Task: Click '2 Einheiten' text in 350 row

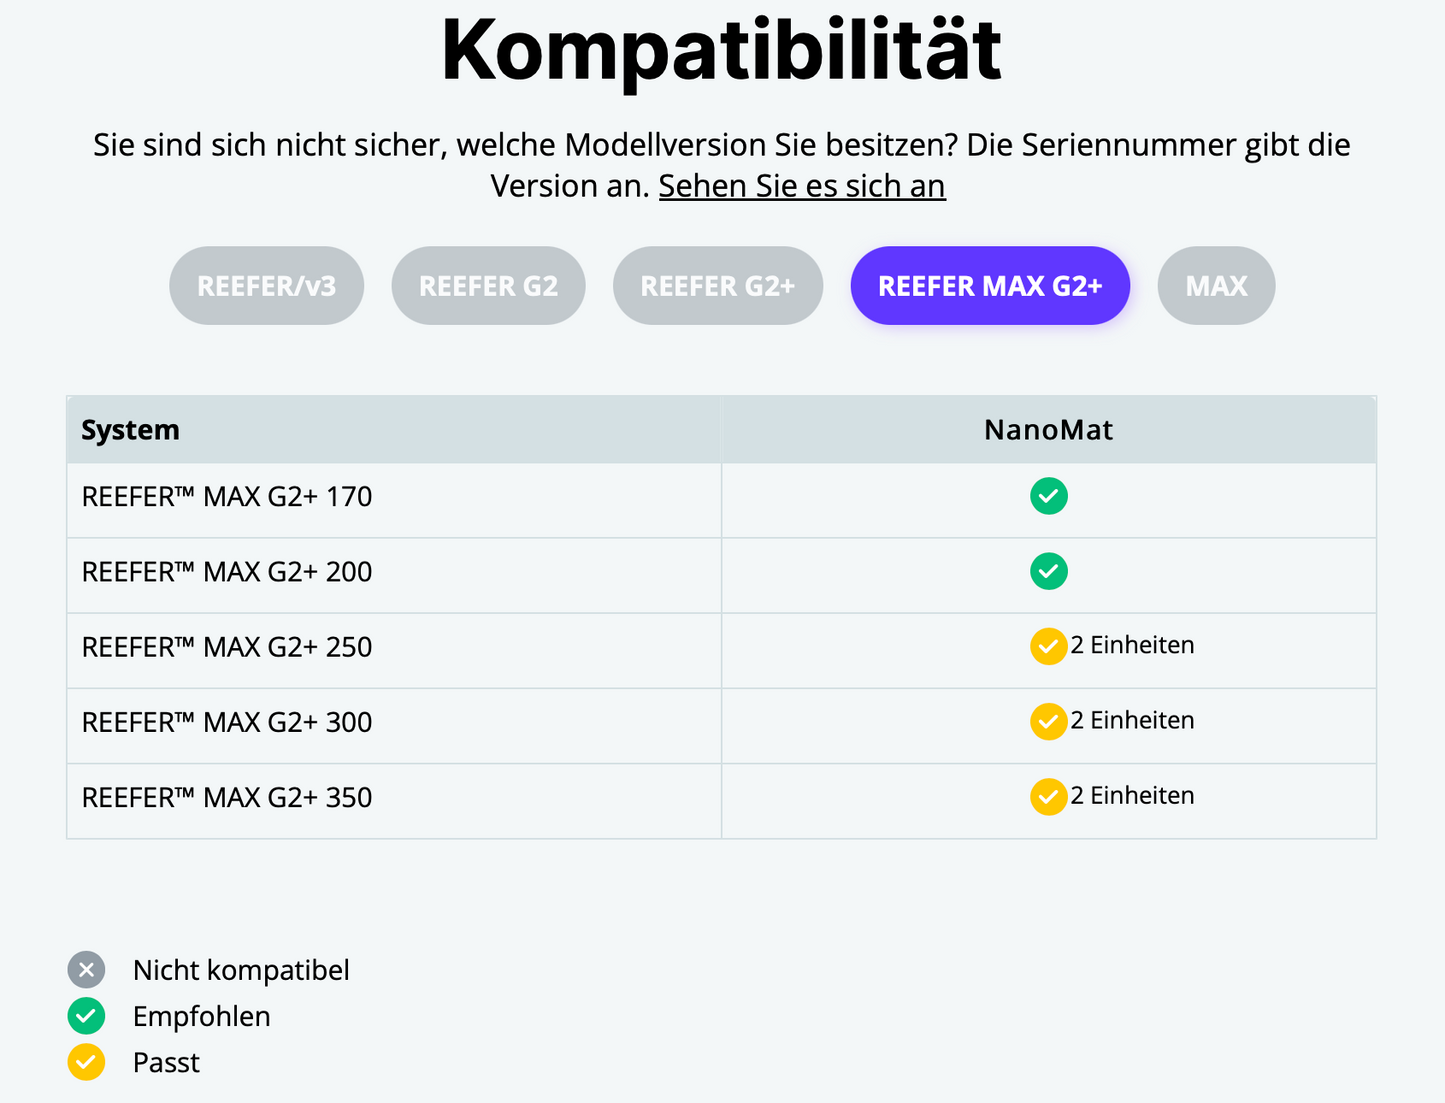Action: click(x=1132, y=796)
